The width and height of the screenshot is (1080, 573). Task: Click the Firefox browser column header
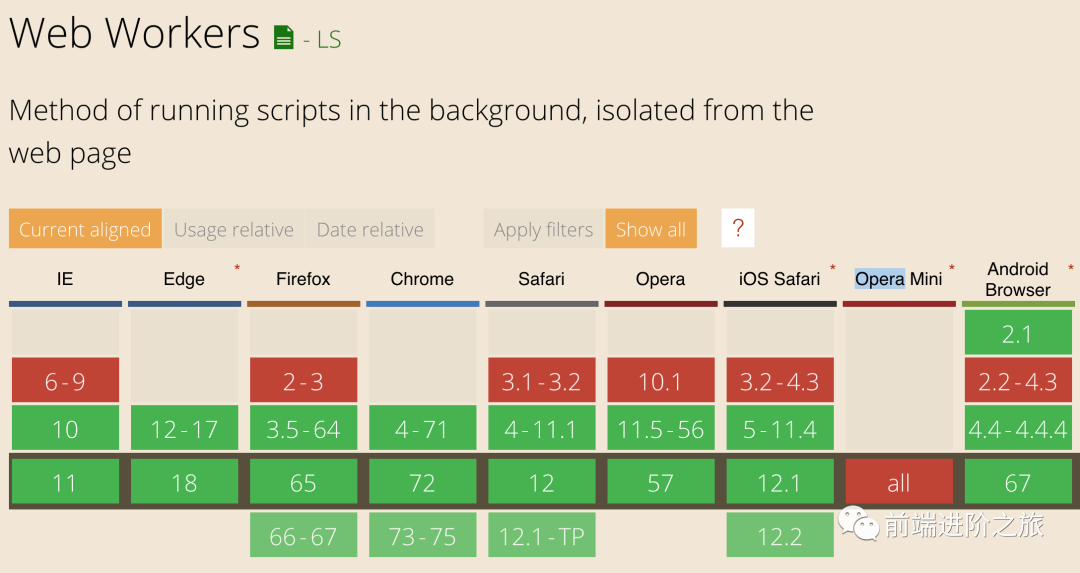tap(303, 279)
